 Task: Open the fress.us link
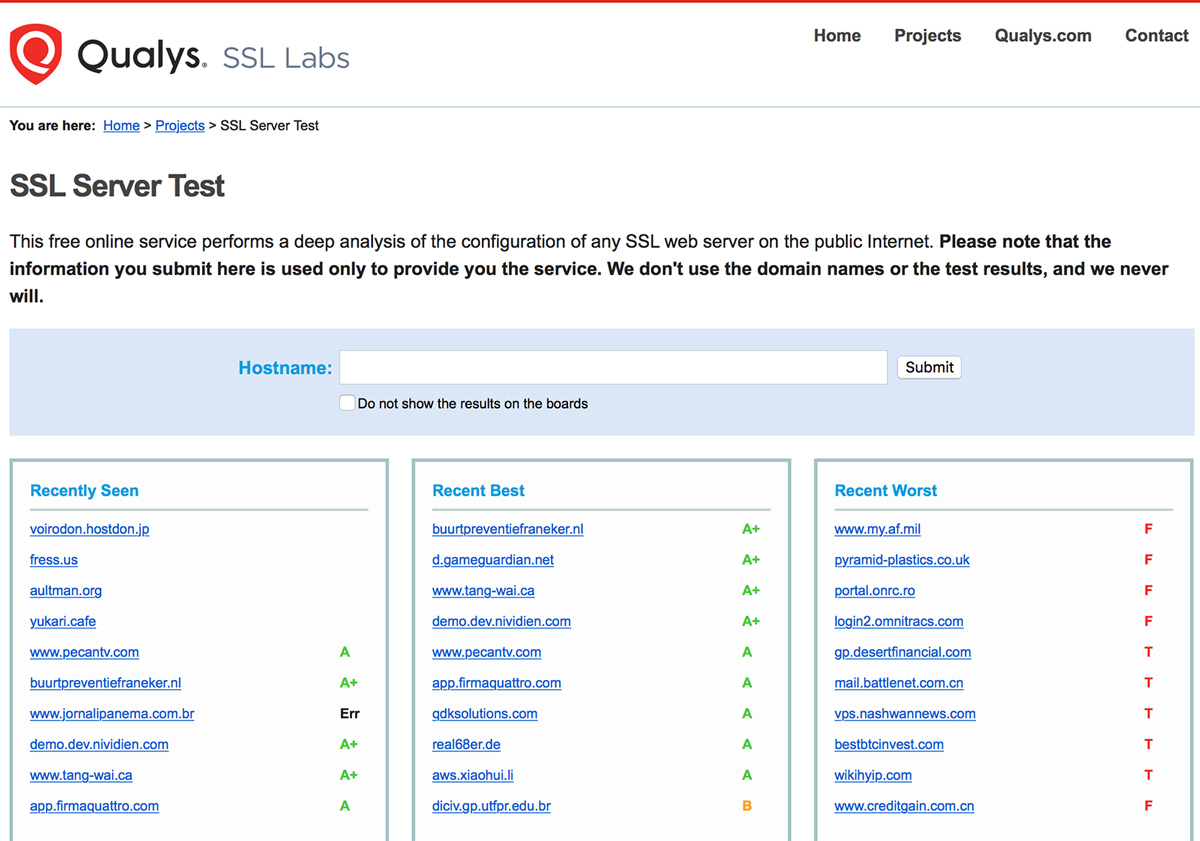click(54, 560)
